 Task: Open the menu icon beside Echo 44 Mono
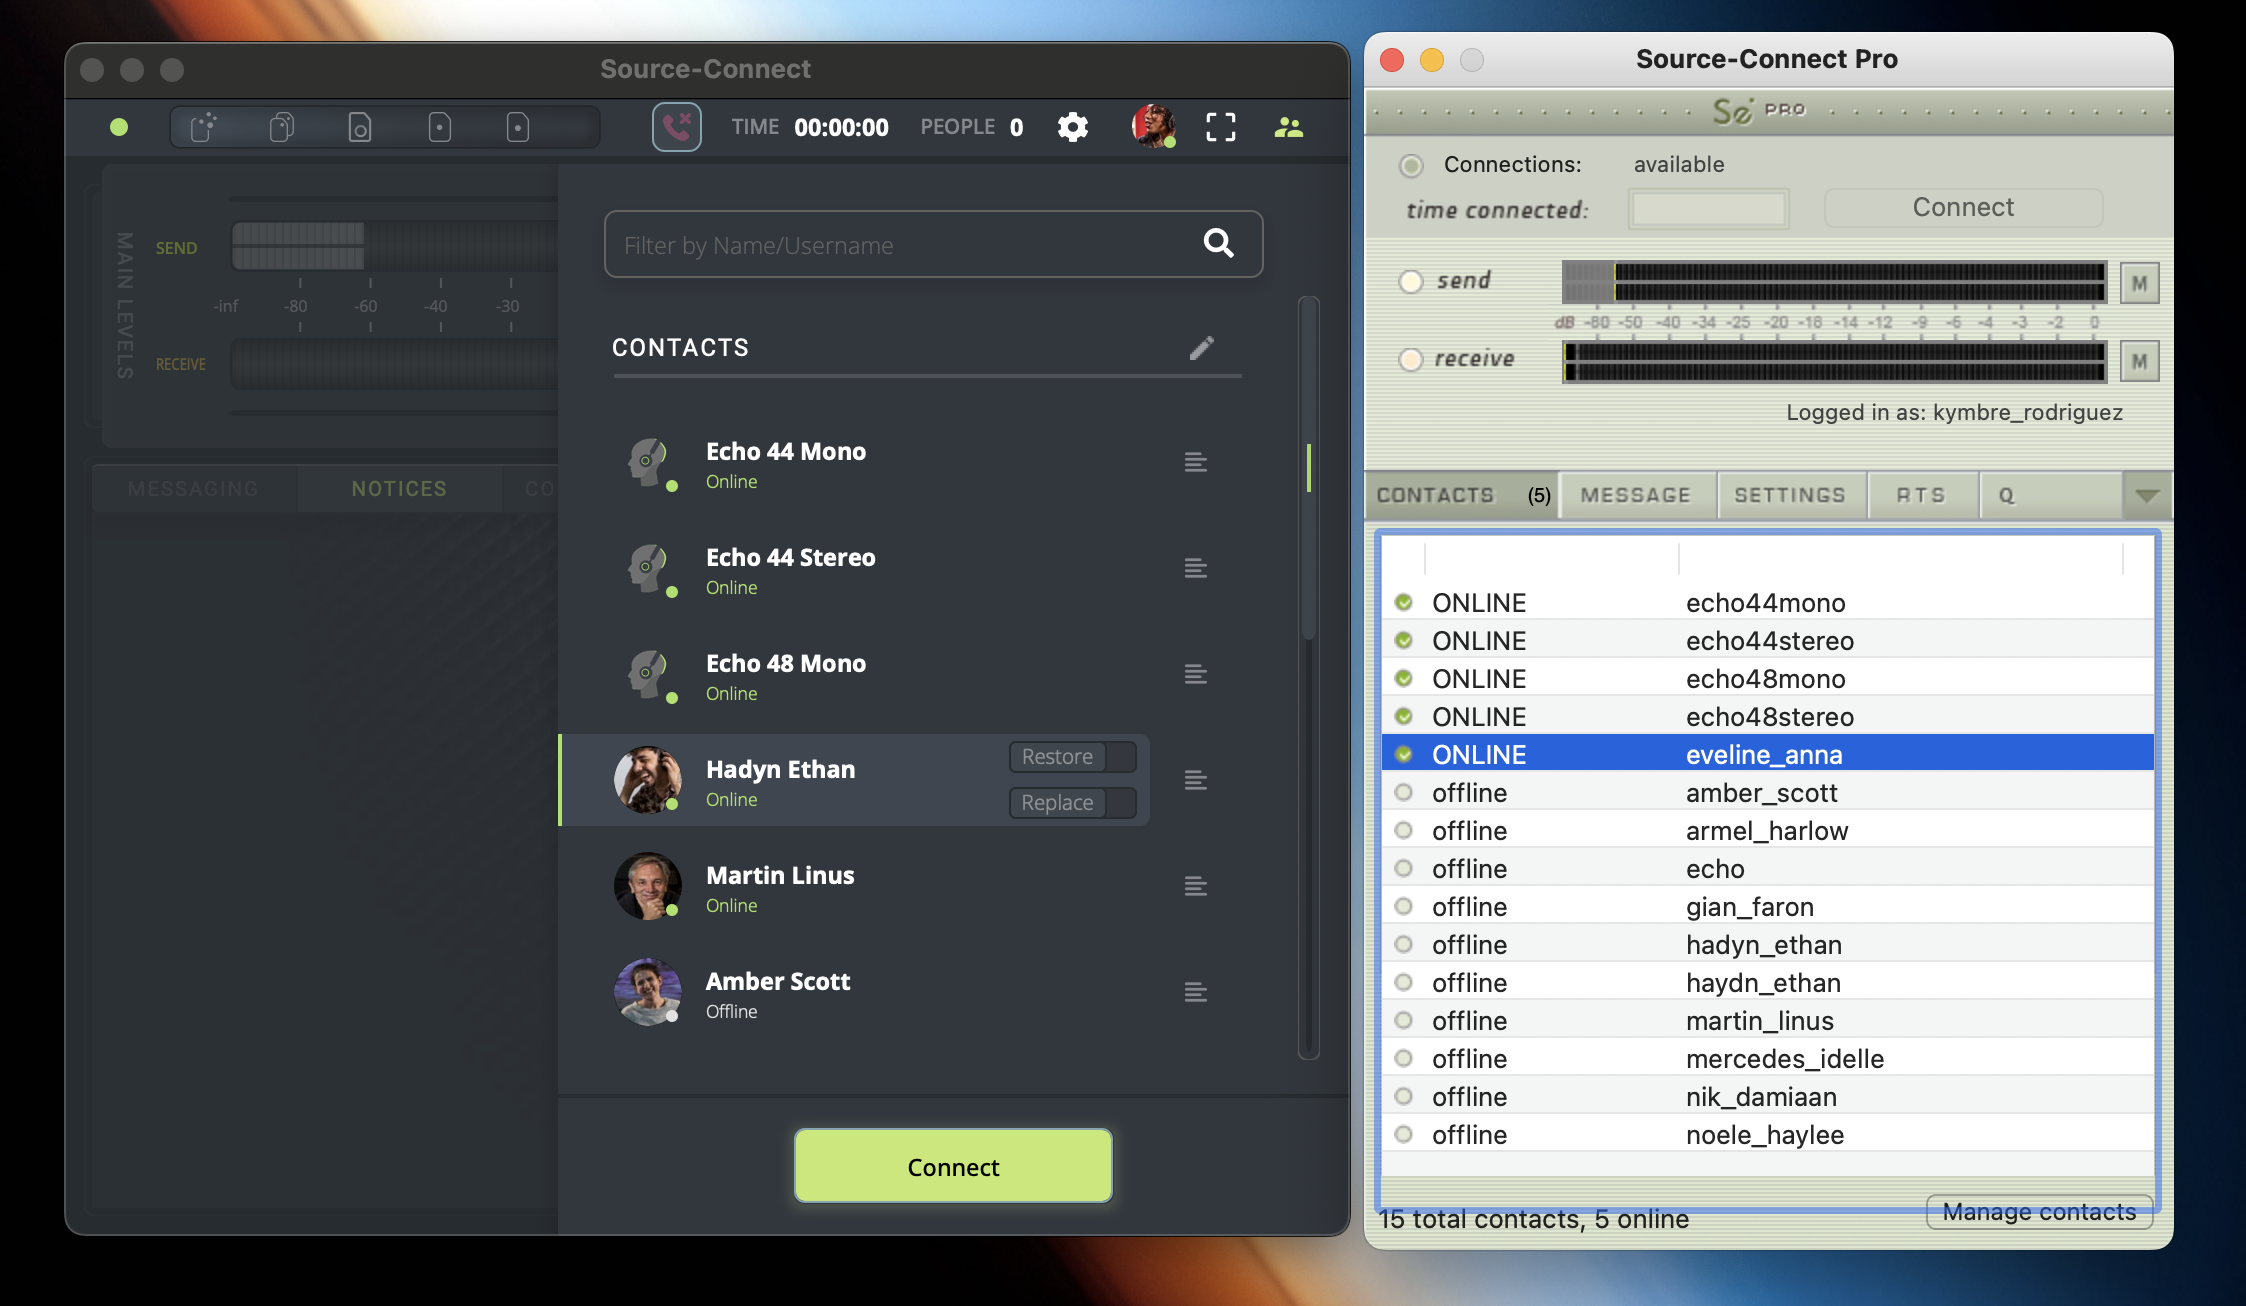(x=1195, y=462)
